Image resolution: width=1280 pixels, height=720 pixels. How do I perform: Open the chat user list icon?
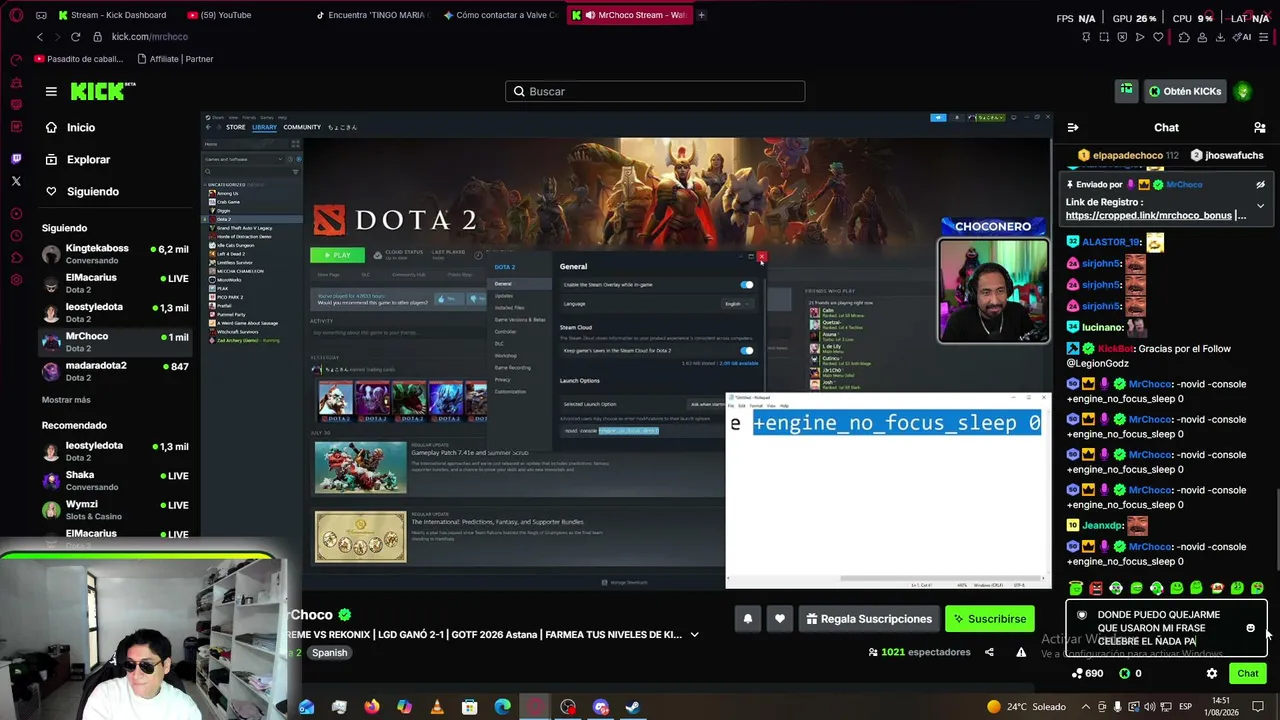point(1260,128)
